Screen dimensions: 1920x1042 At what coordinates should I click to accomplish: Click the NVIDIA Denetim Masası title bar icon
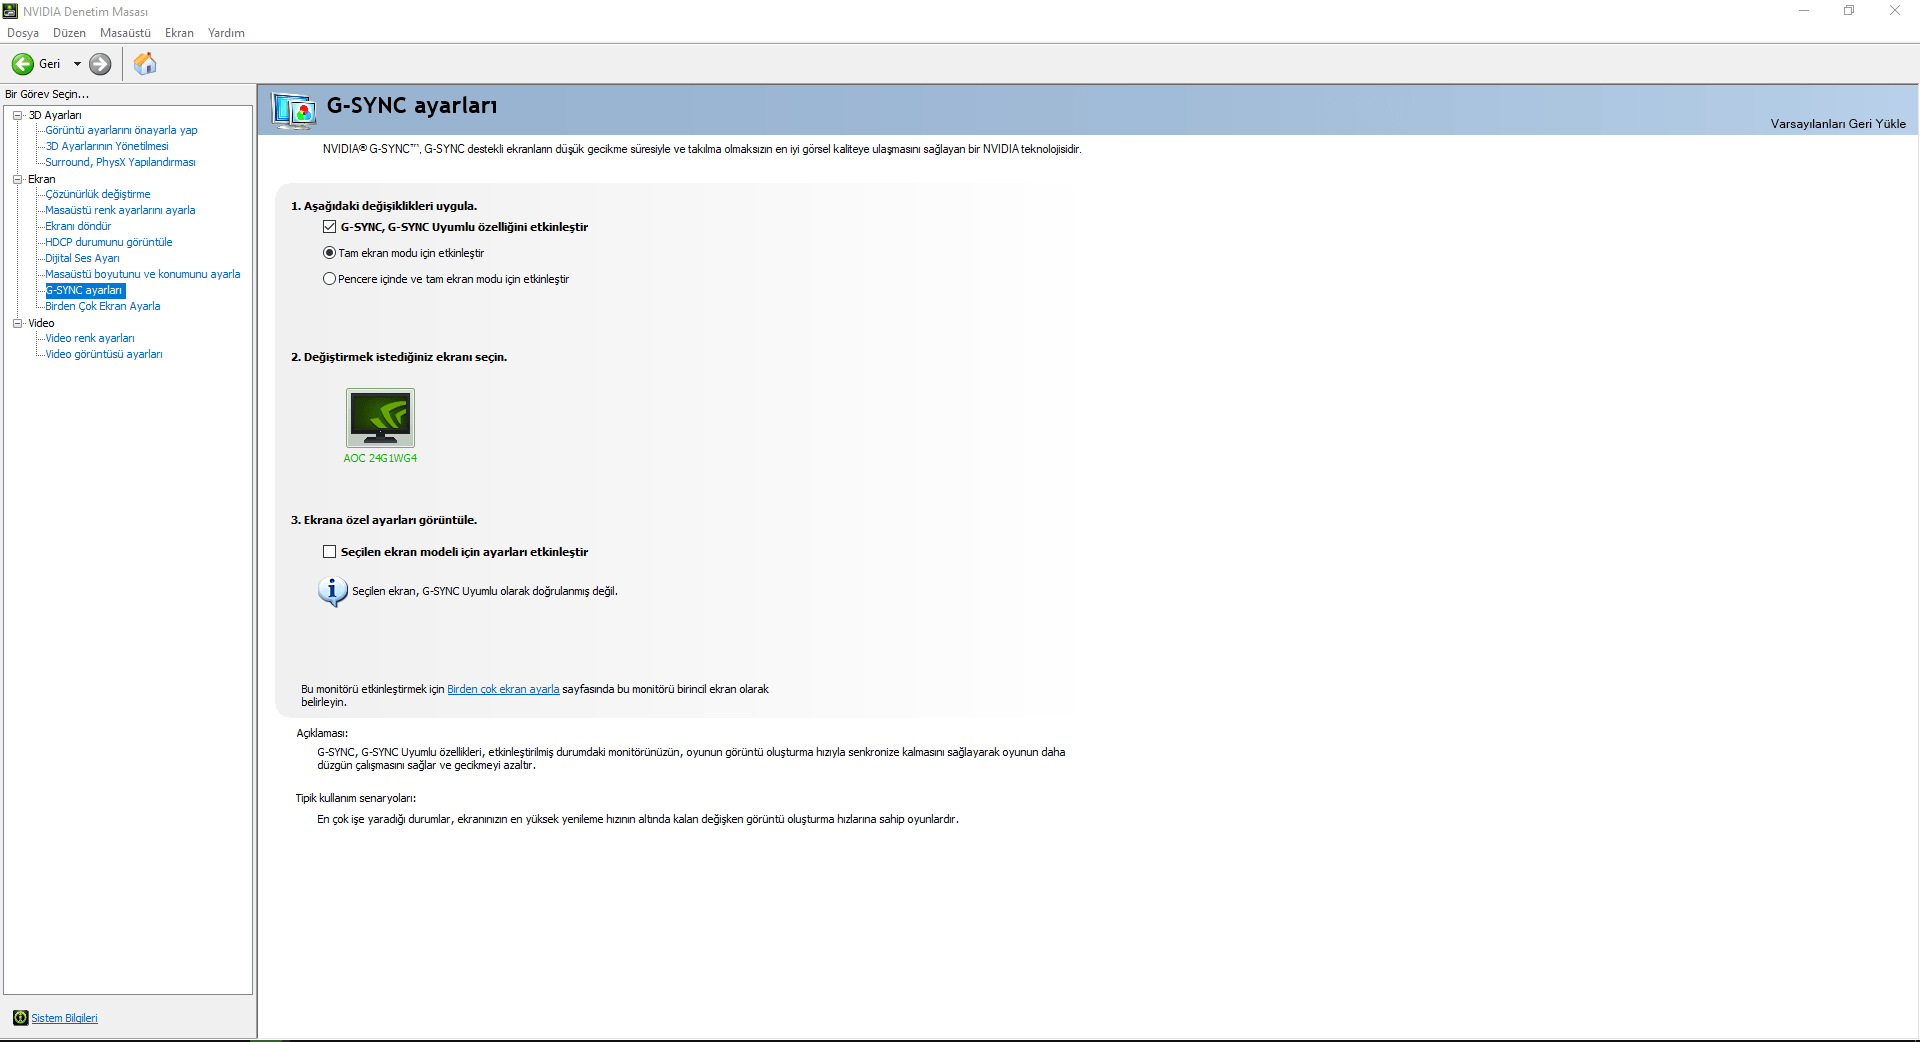tap(11, 11)
